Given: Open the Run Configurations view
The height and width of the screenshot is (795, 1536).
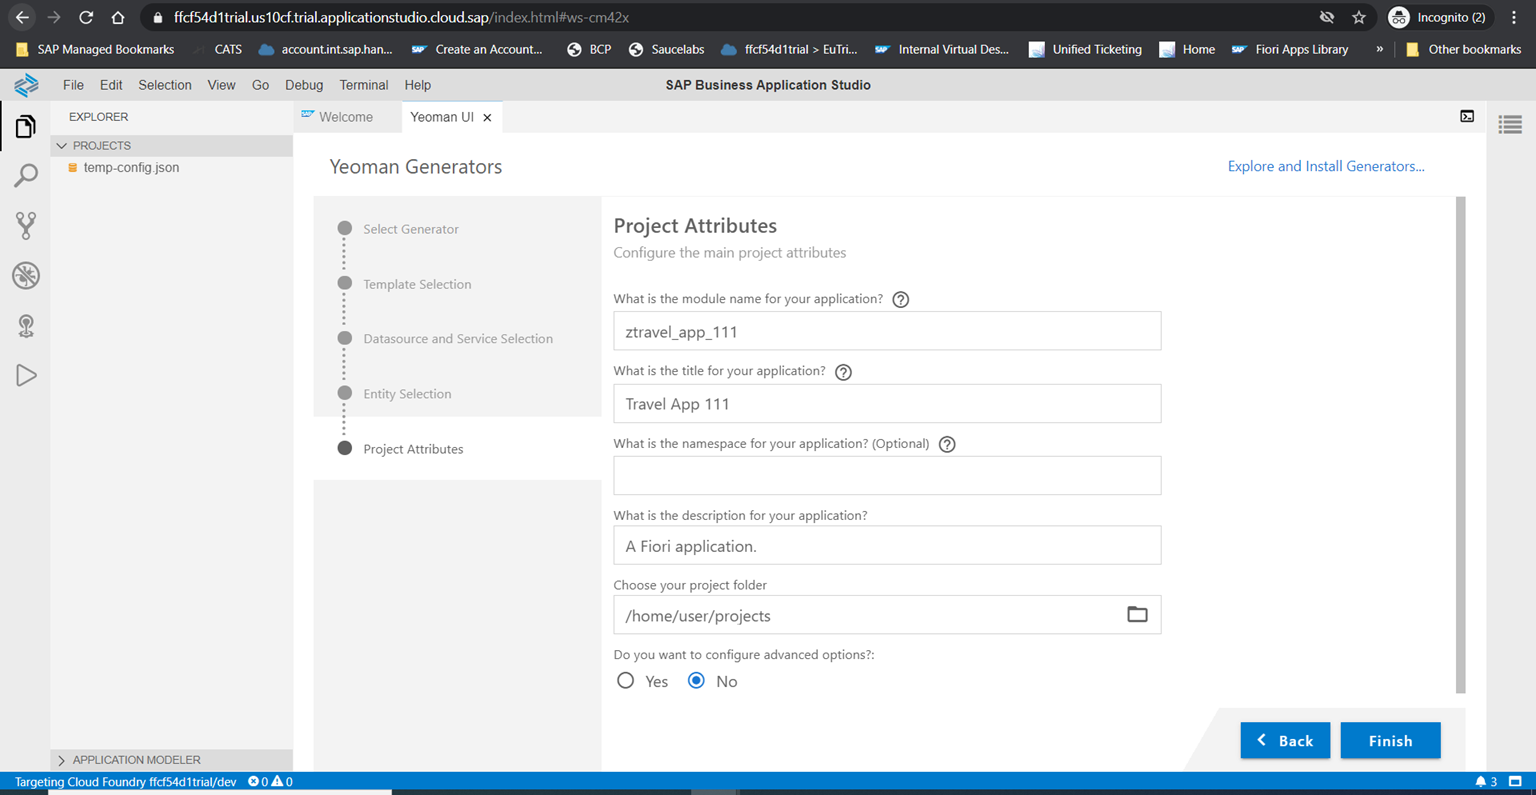Looking at the screenshot, I should point(25,326).
